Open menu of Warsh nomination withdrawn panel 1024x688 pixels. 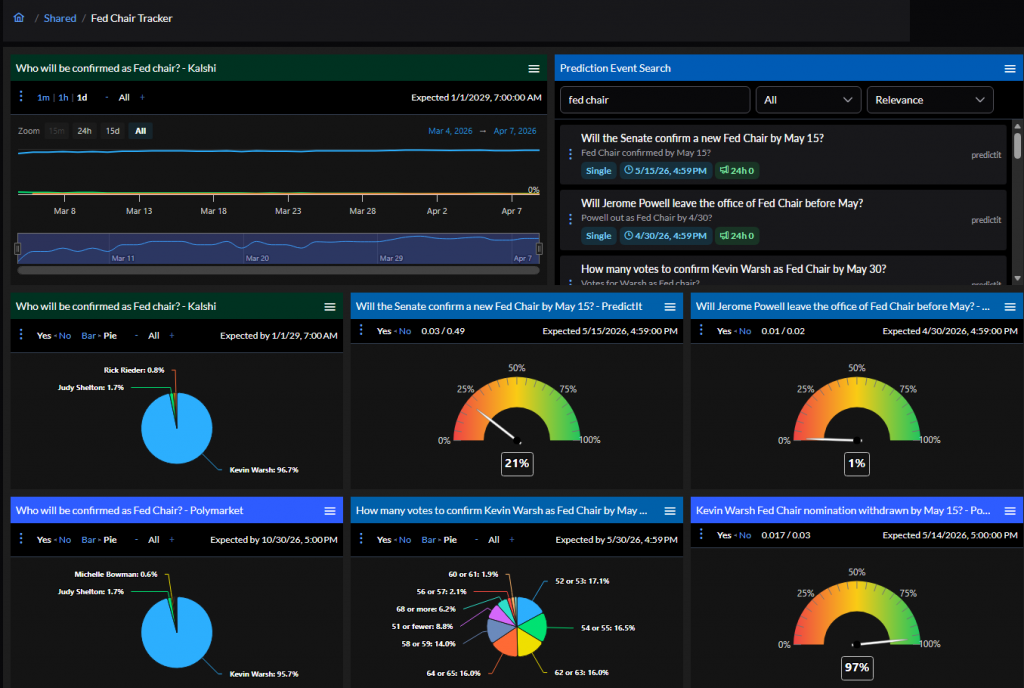click(1009, 510)
